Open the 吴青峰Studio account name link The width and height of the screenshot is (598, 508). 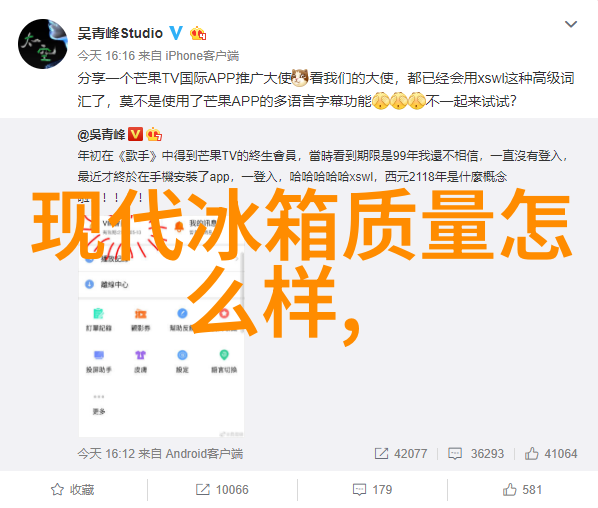(x=120, y=34)
